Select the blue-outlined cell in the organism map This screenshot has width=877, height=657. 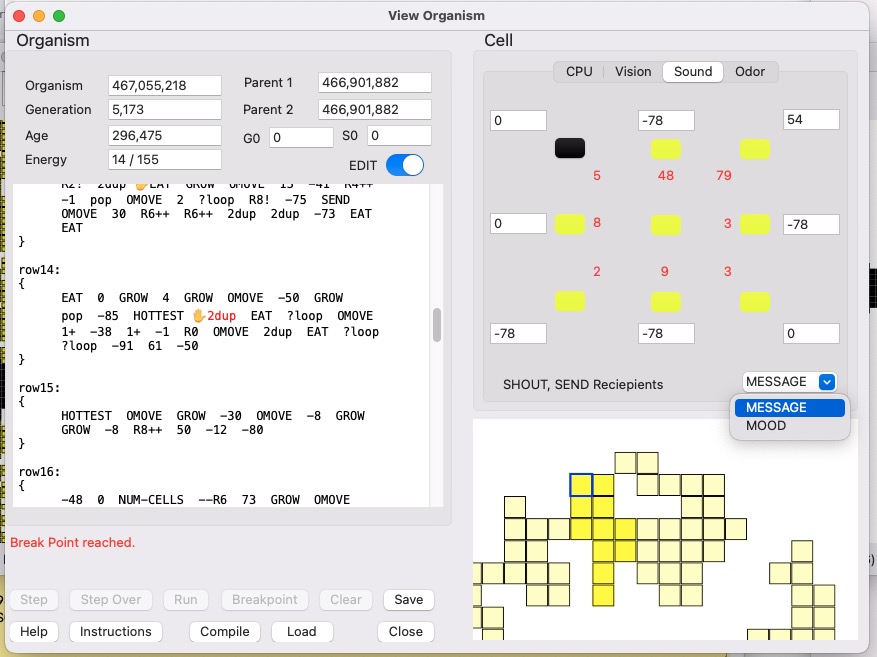581,485
